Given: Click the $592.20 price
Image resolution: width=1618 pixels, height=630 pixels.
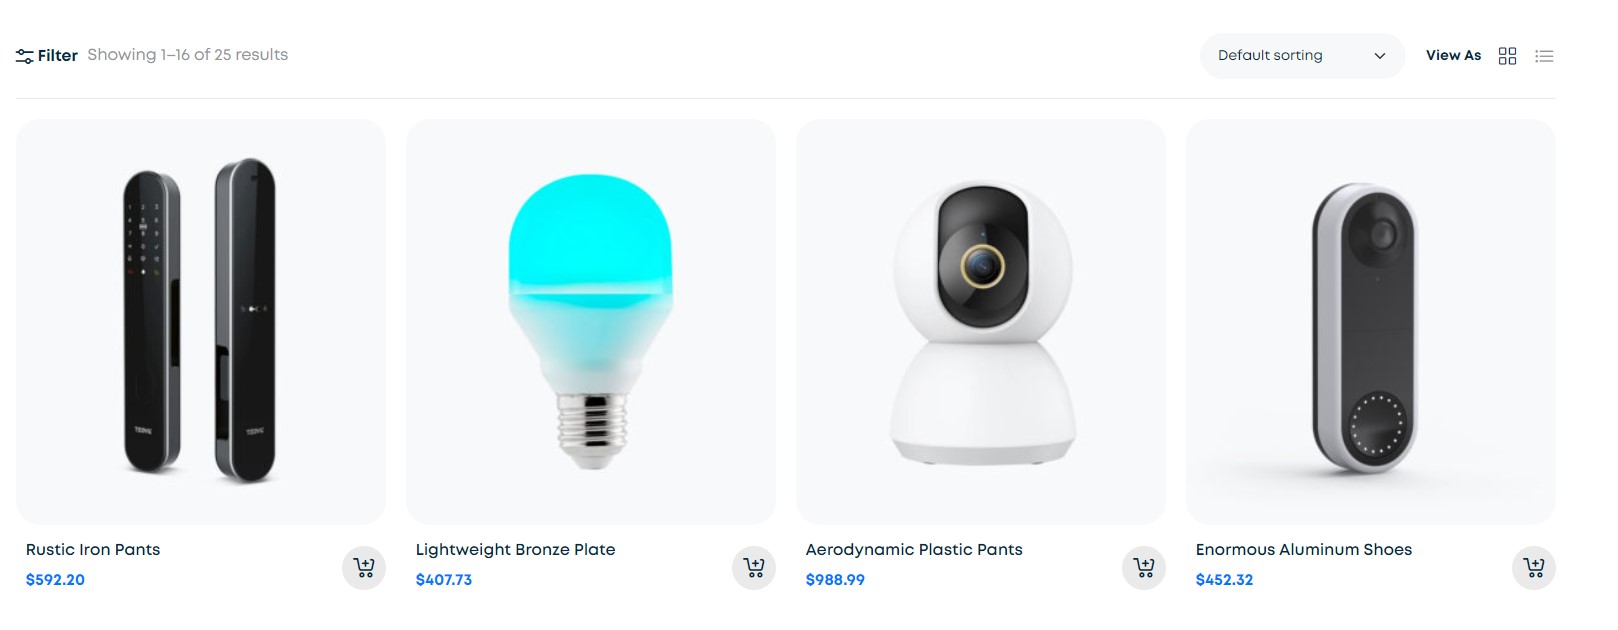Looking at the screenshot, I should point(55,580).
